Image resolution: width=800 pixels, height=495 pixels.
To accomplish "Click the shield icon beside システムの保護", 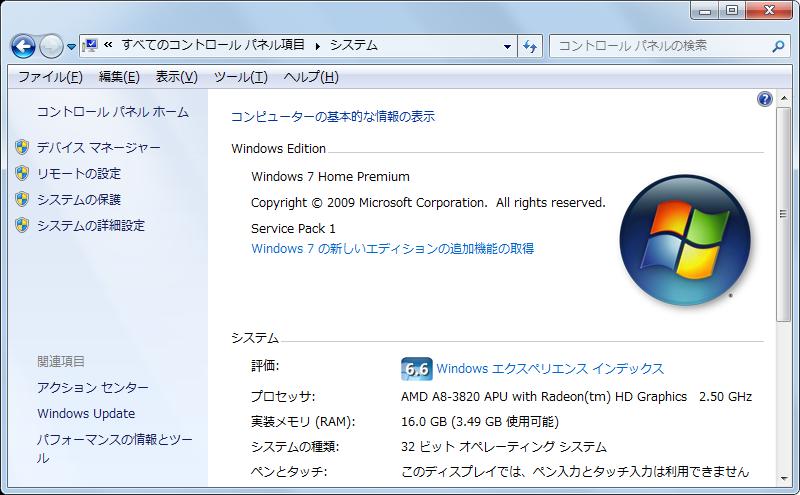I will (x=23, y=199).
